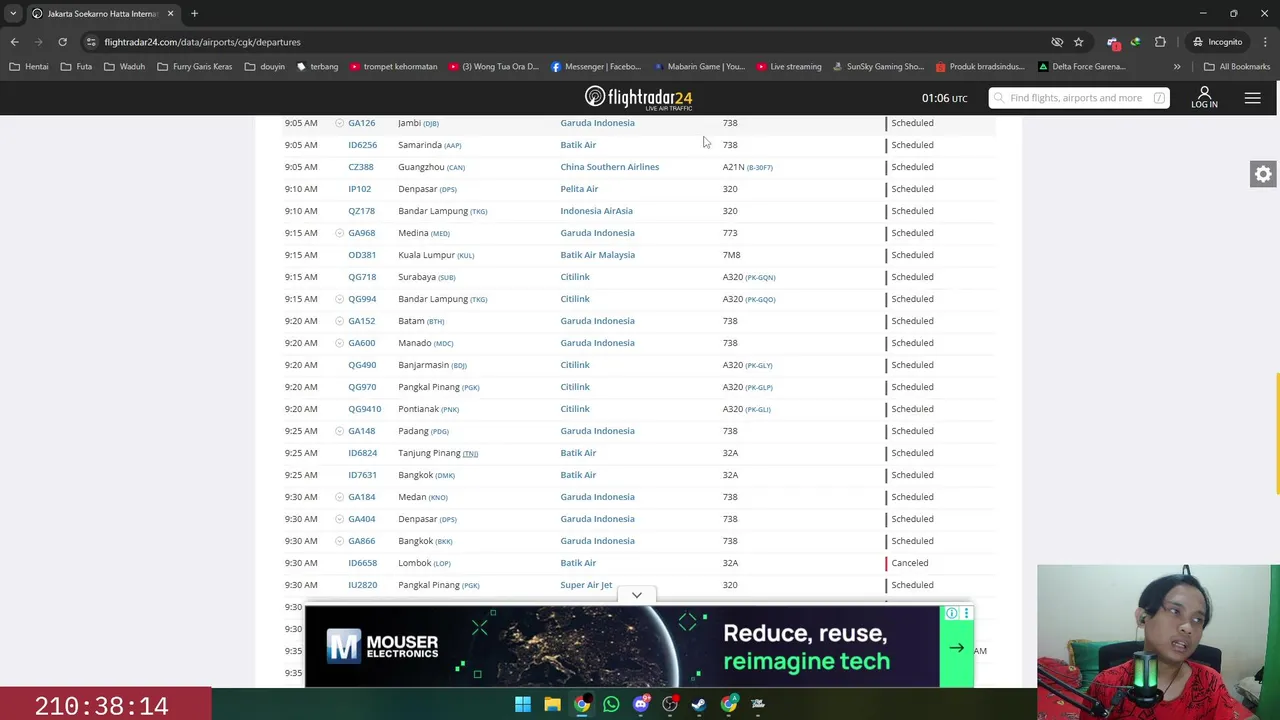Click the green arrow on Mouser ad
The image size is (1280, 720).
pos(956,648)
